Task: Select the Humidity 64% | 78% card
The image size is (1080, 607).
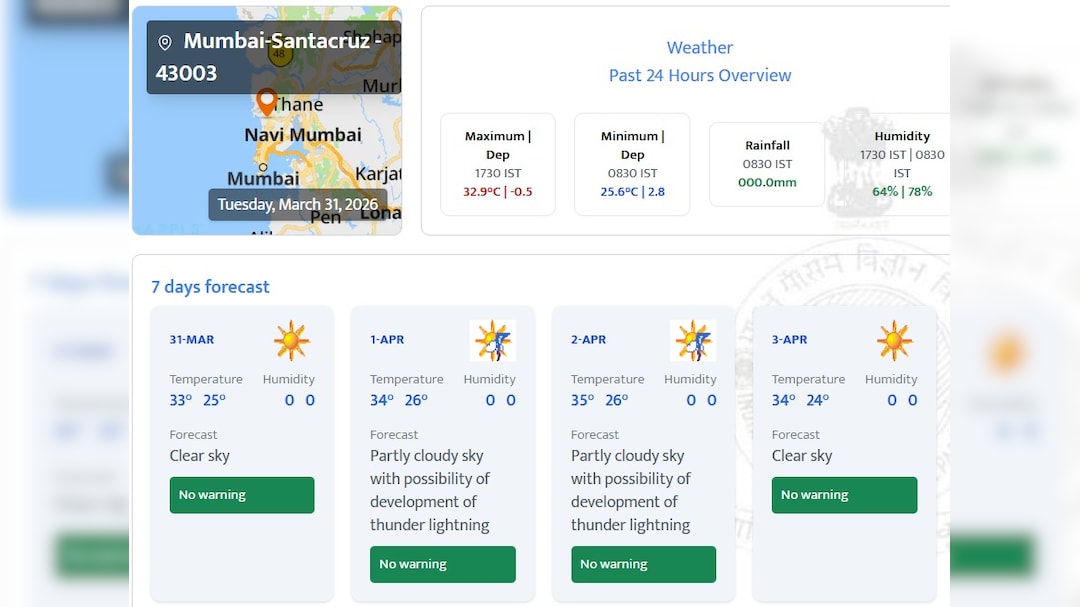Action: tap(901, 164)
